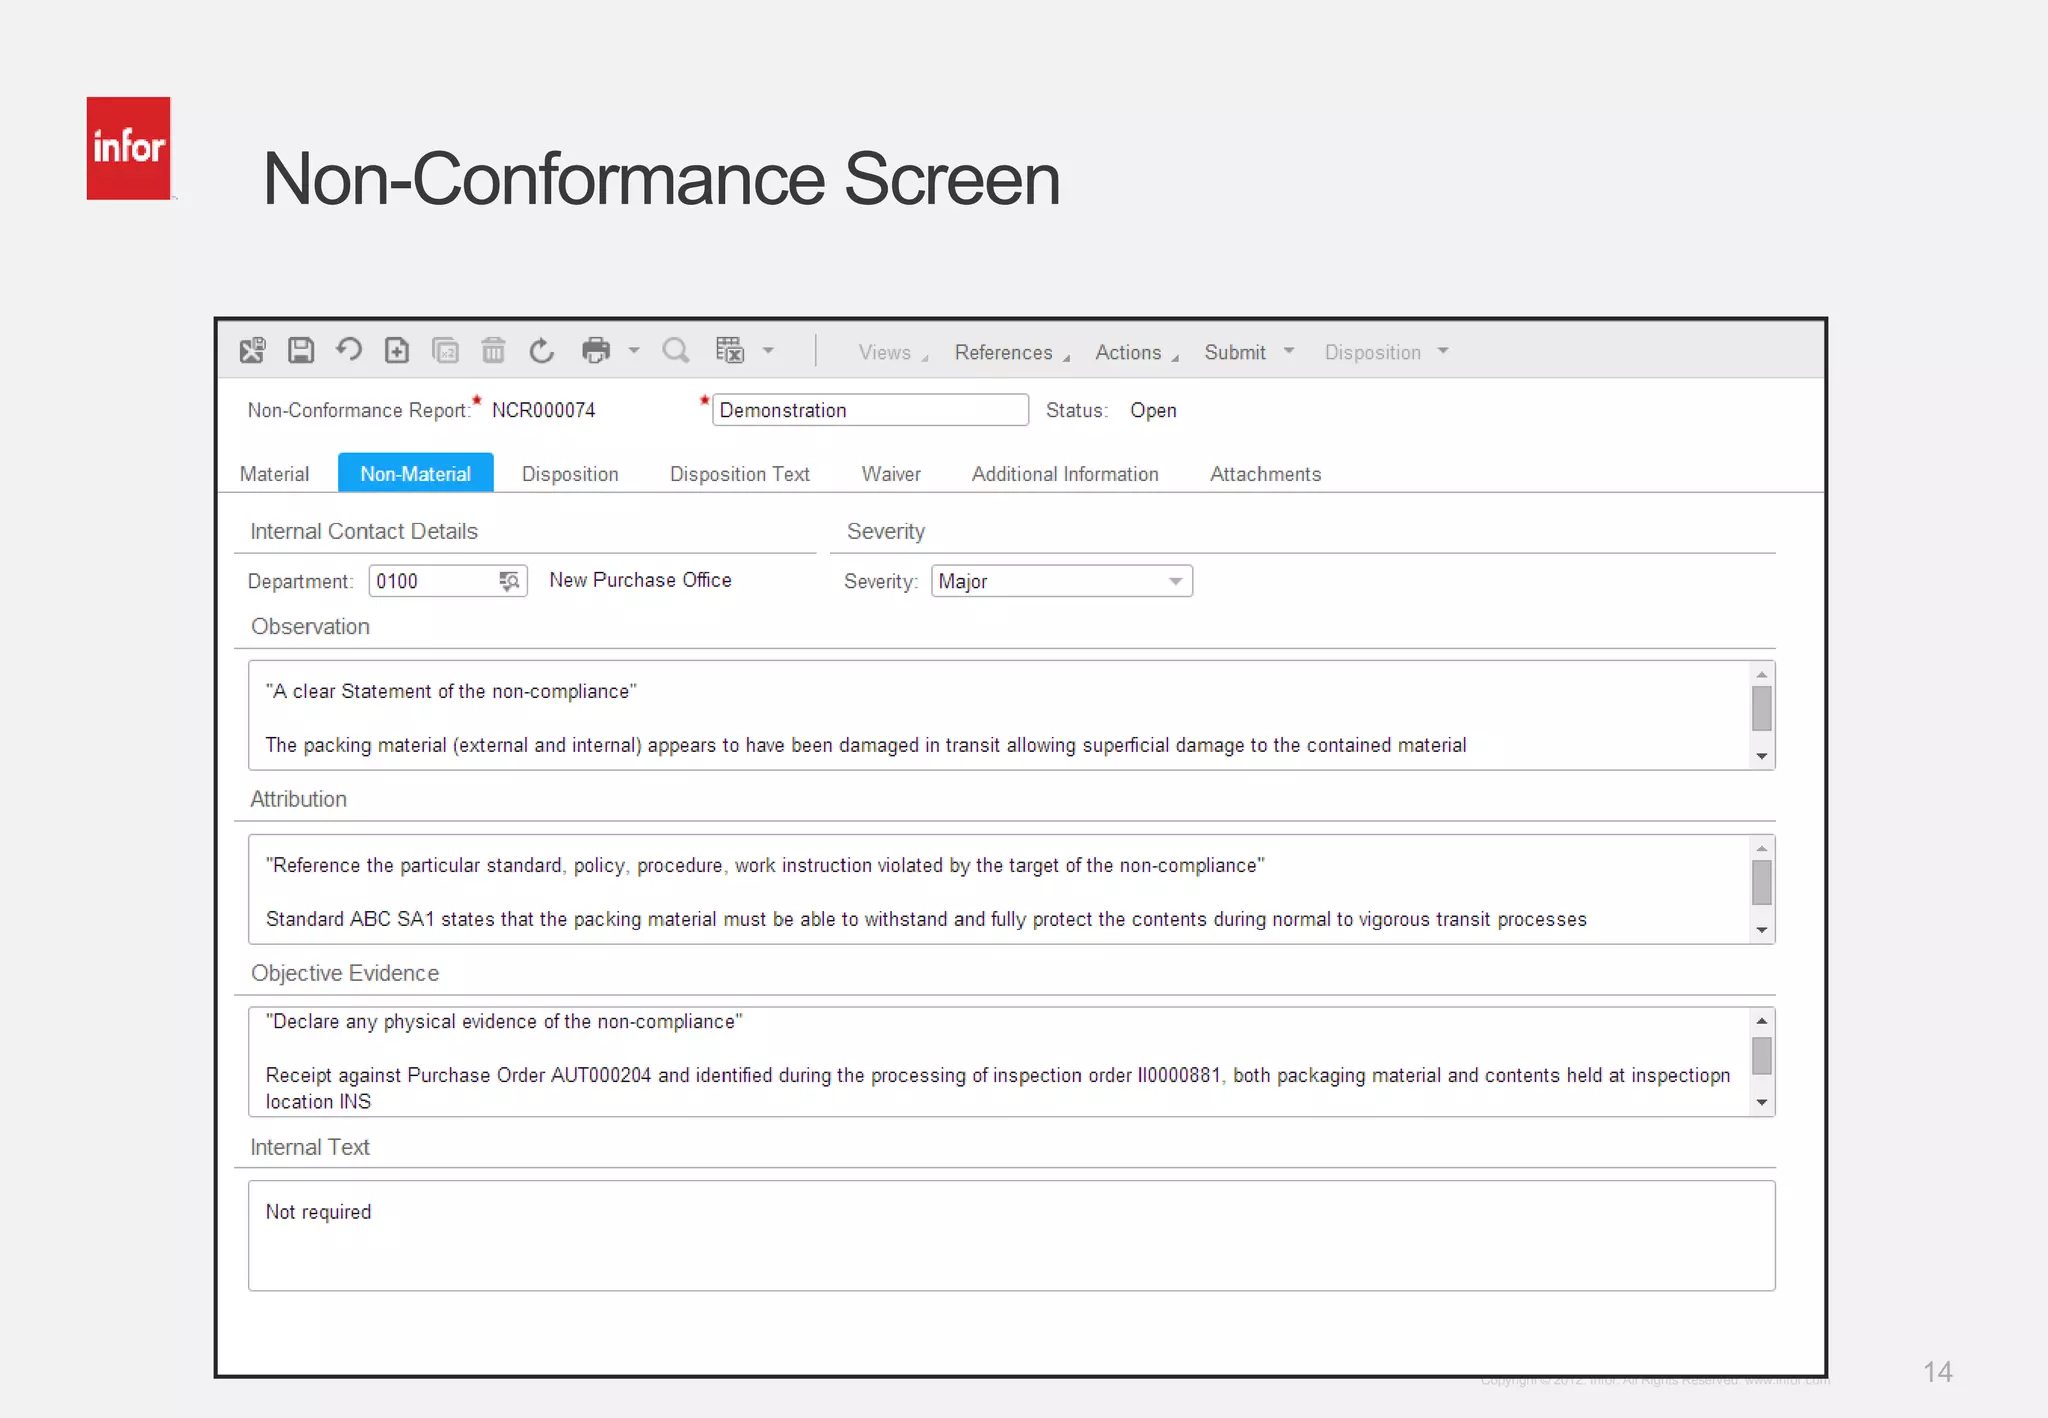
Task: Click the Undo (revert) arrow icon
Action: 349,351
